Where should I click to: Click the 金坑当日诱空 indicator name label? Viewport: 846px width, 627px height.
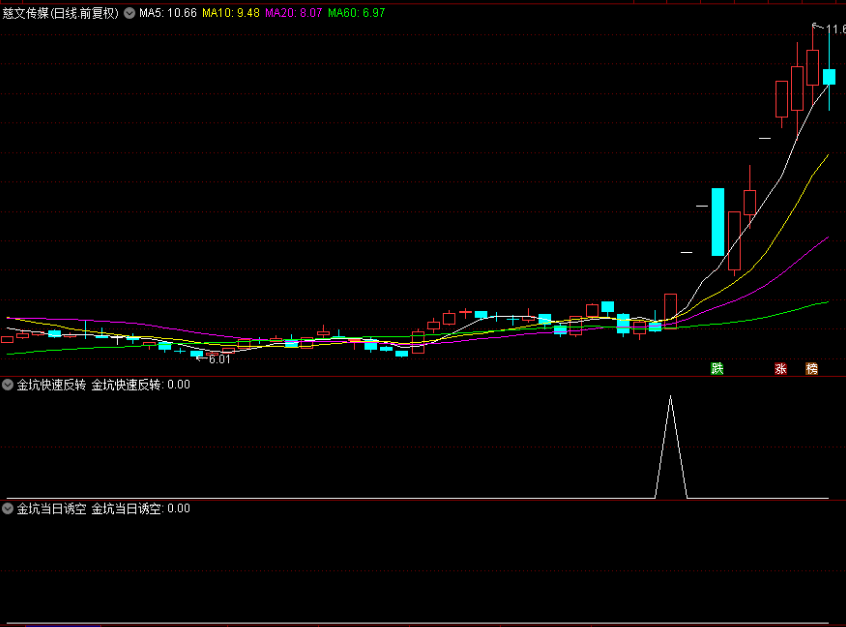[x=51, y=508]
